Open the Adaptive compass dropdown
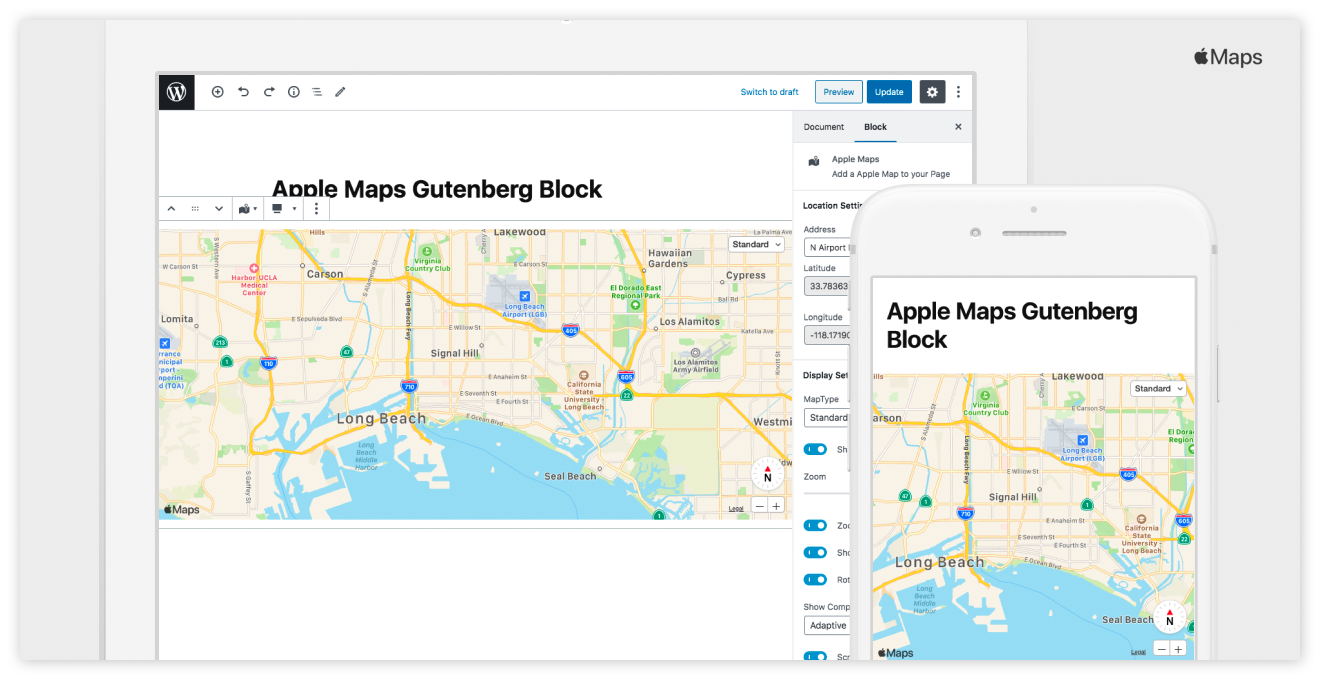 [827, 626]
